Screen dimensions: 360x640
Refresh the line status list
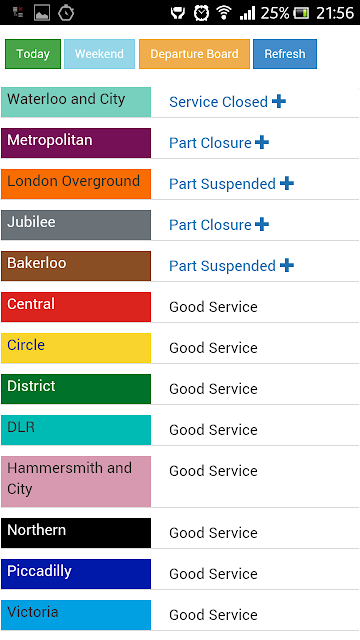pos(285,54)
